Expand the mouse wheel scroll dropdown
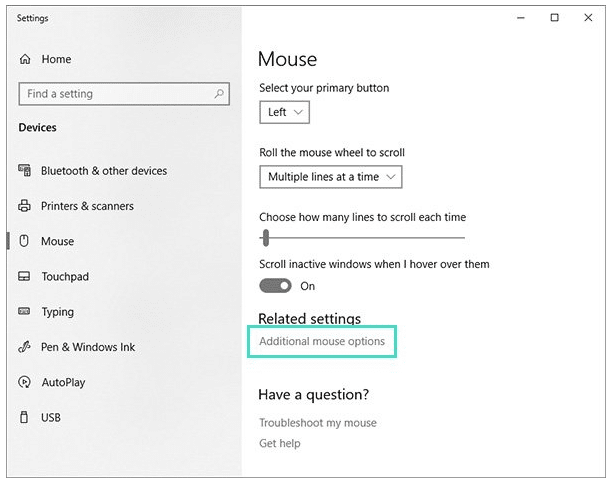The width and height of the screenshot is (611, 482). (330, 177)
